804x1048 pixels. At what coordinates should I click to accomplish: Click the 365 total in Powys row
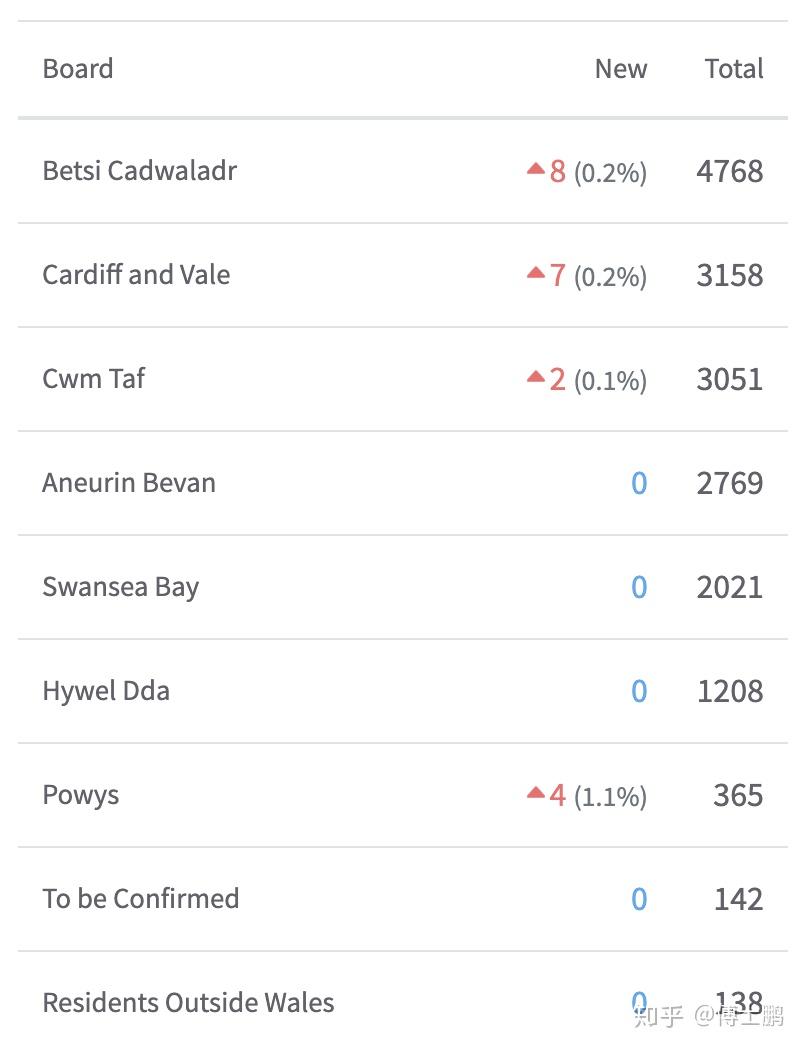pos(738,796)
